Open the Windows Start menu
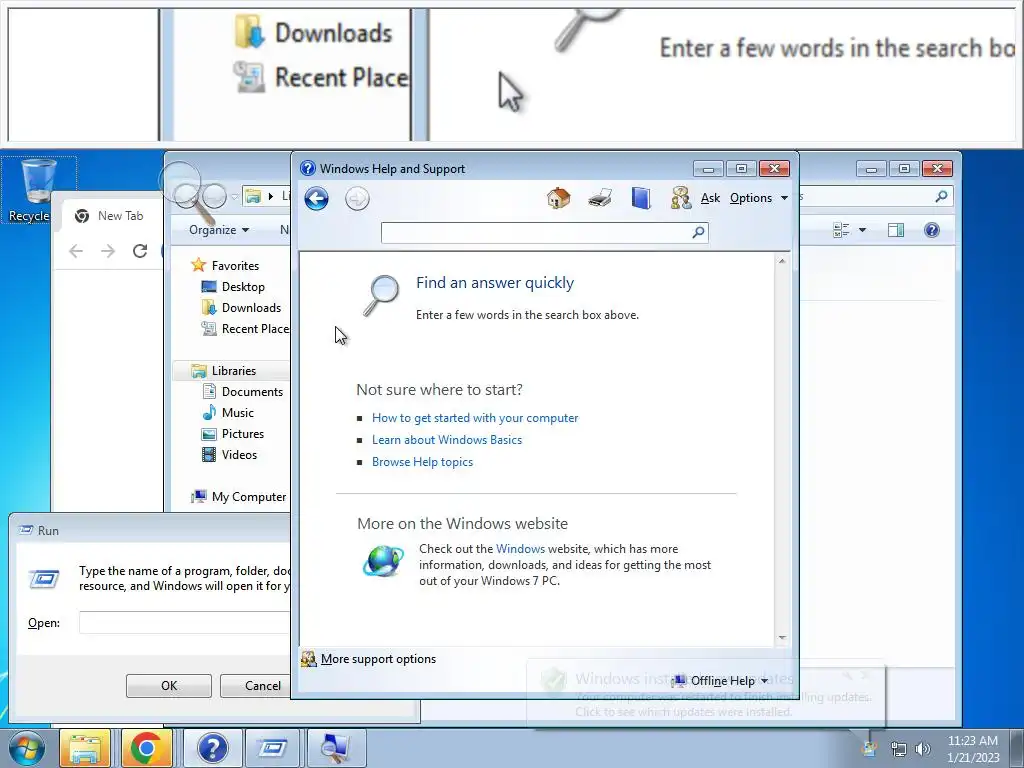 point(26,748)
